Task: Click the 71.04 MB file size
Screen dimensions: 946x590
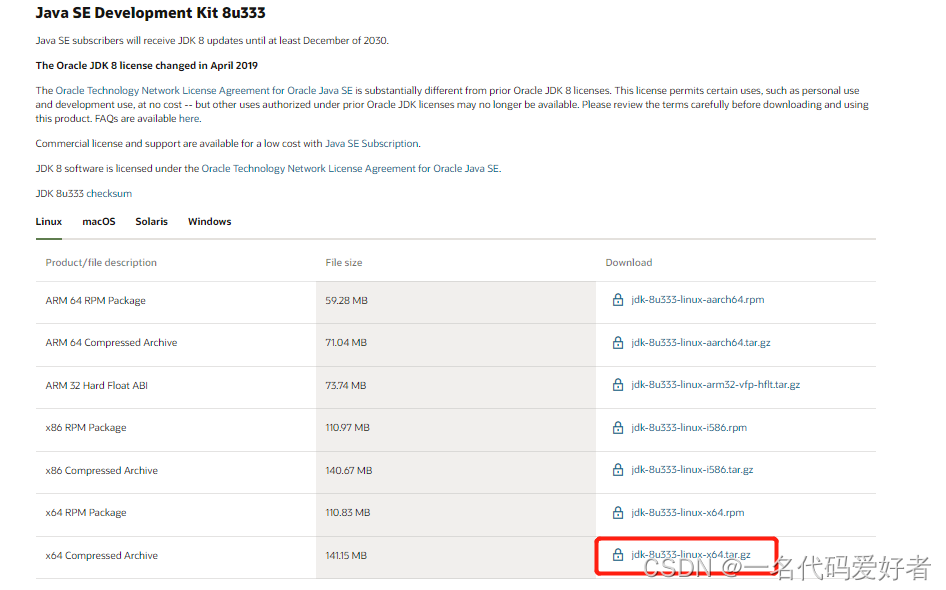Action: point(346,343)
